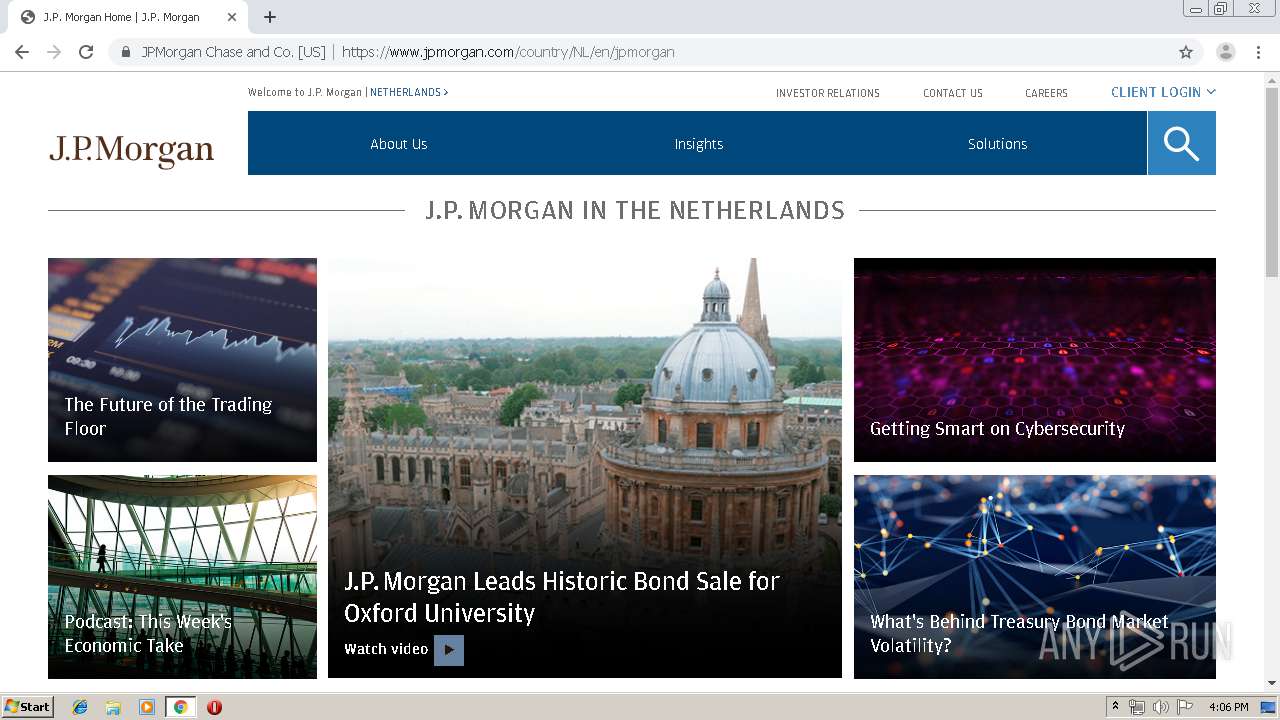Open the Getting Smart on Cybersecurity tile
This screenshot has width=1280, height=720.
(x=1035, y=360)
